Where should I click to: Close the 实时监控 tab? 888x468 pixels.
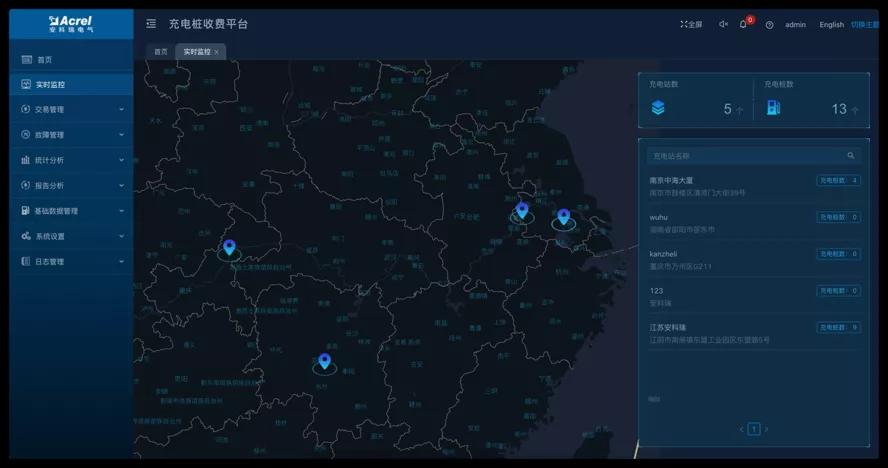216,52
